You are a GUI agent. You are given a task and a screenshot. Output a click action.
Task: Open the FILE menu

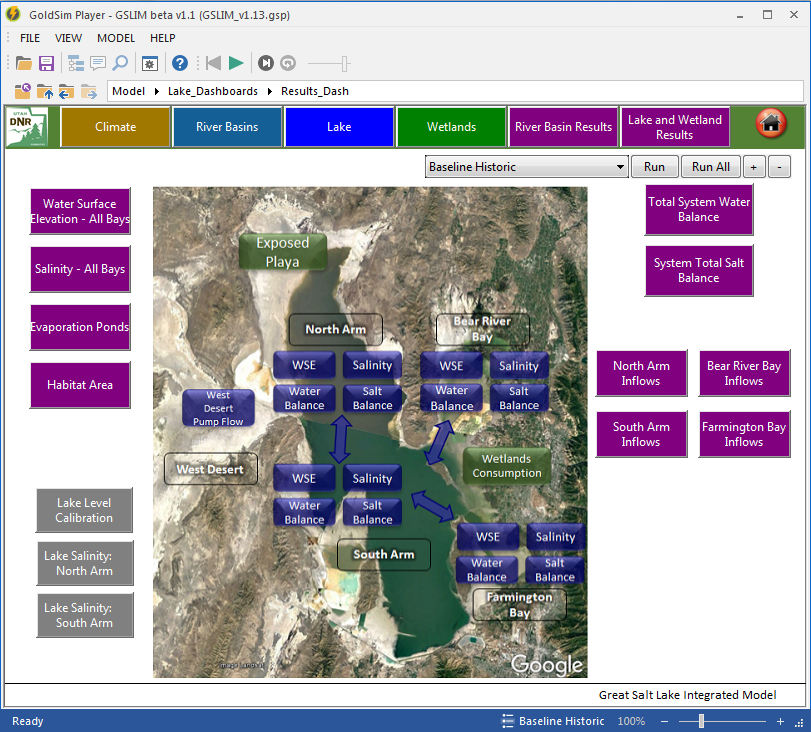coord(30,38)
